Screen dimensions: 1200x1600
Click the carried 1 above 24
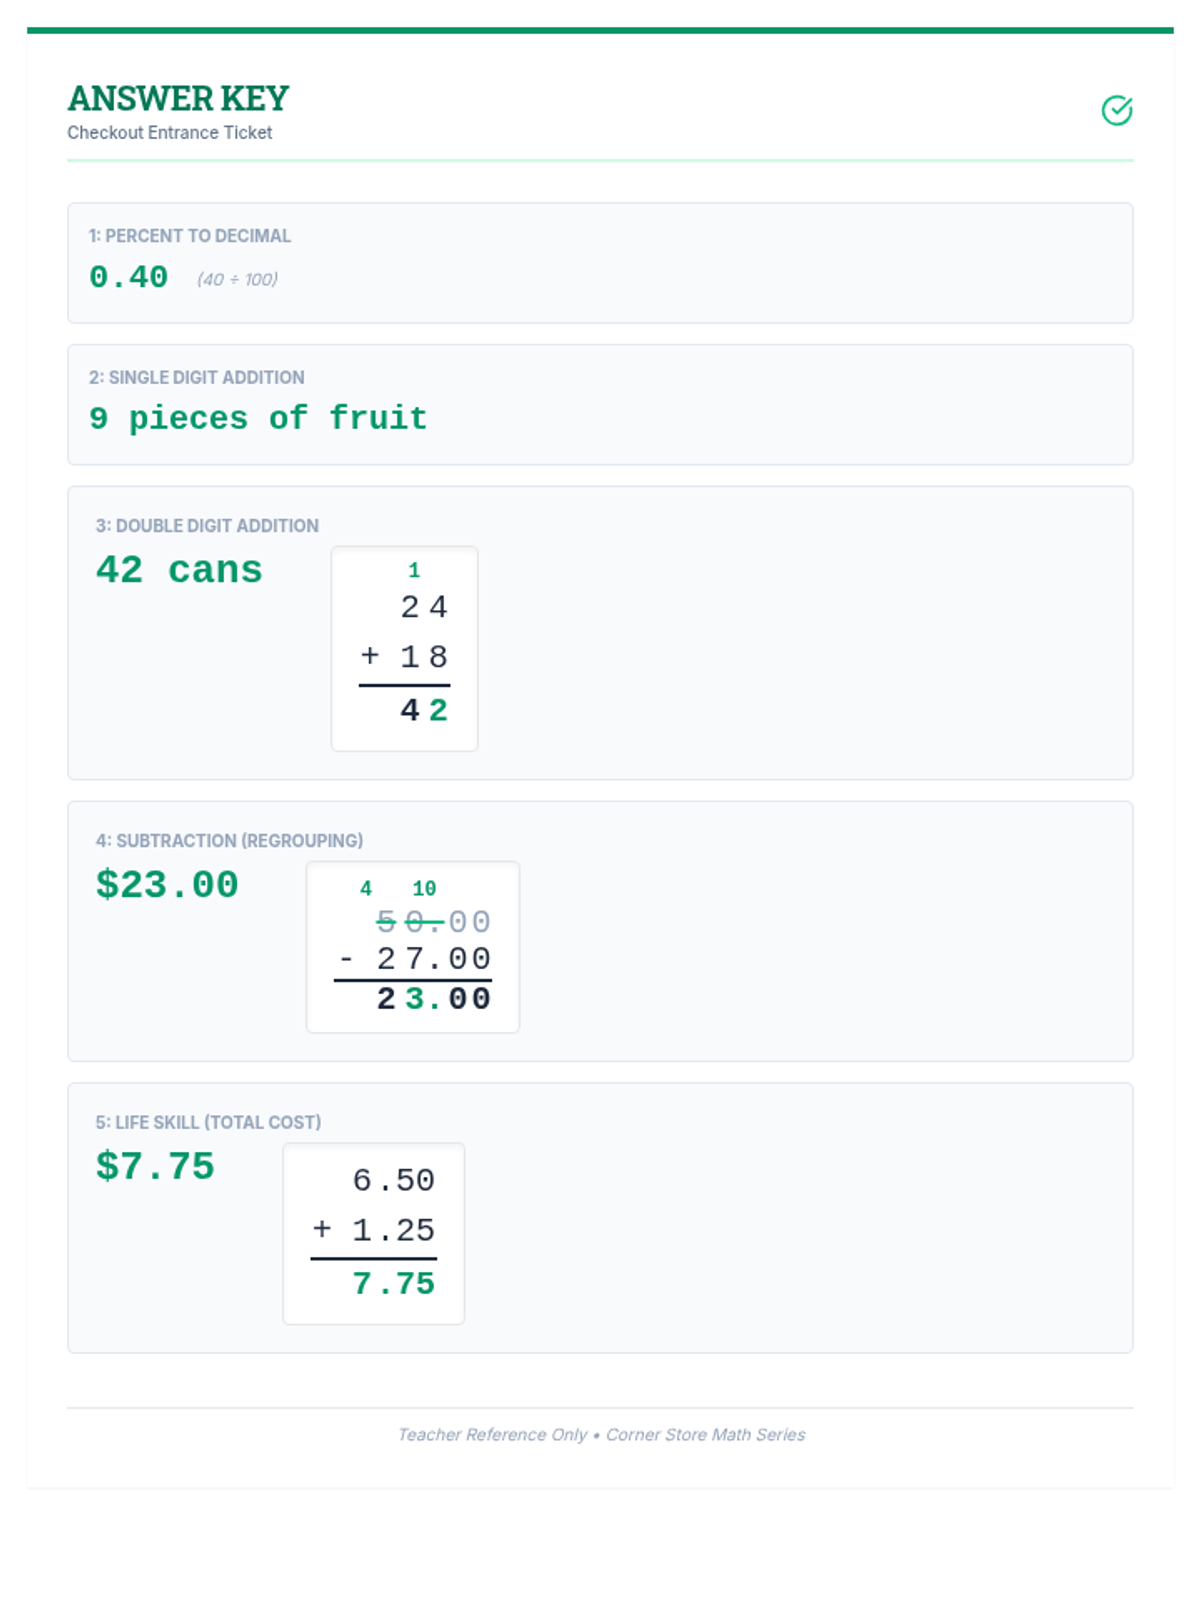click(414, 571)
